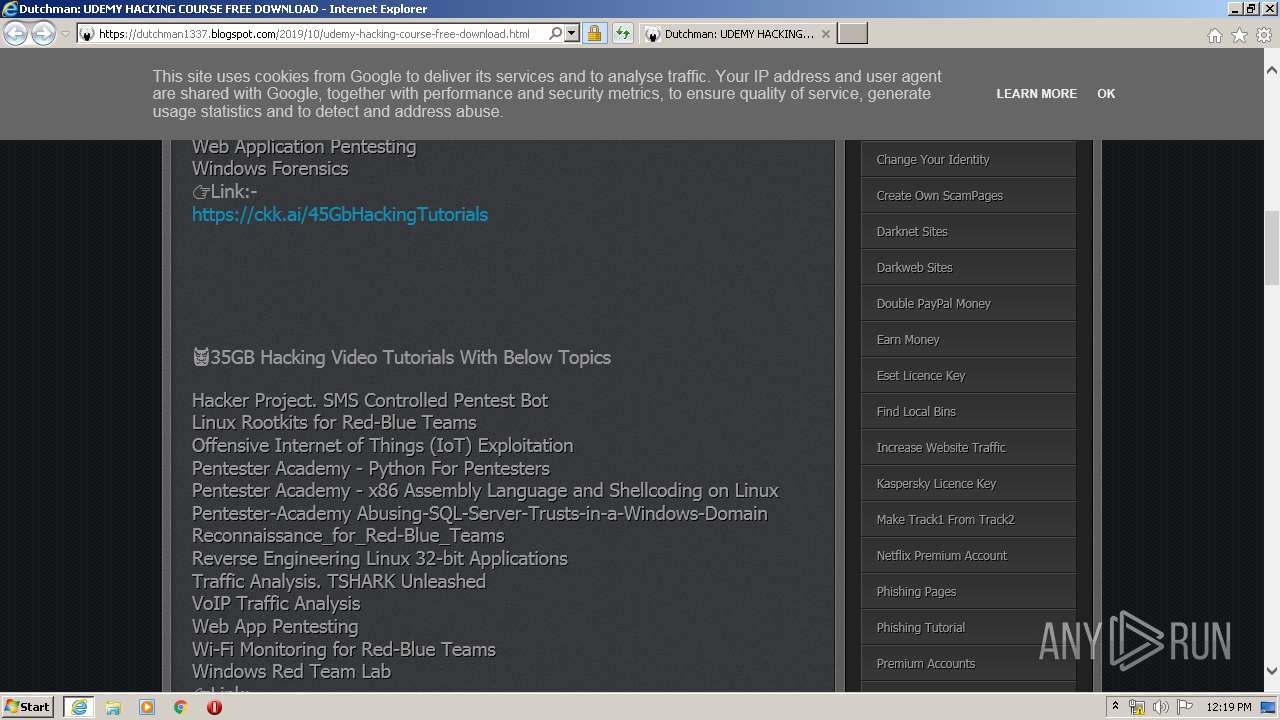Open Make Track1 From Track2 link
1280x720 pixels.
968,519
